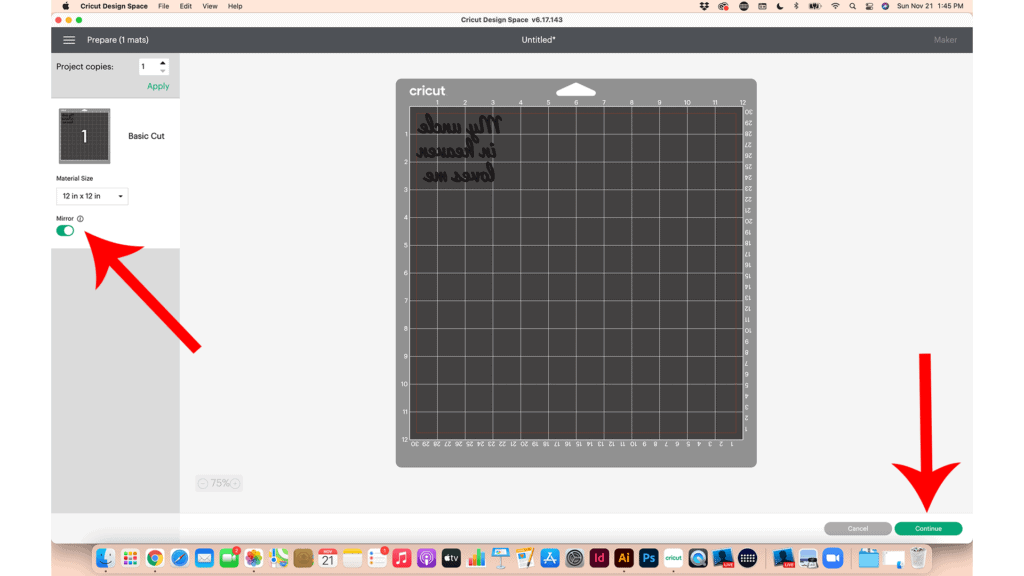Increase project copies with the up stepper arrow
This screenshot has height=576, width=1024.
pos(163,63)
